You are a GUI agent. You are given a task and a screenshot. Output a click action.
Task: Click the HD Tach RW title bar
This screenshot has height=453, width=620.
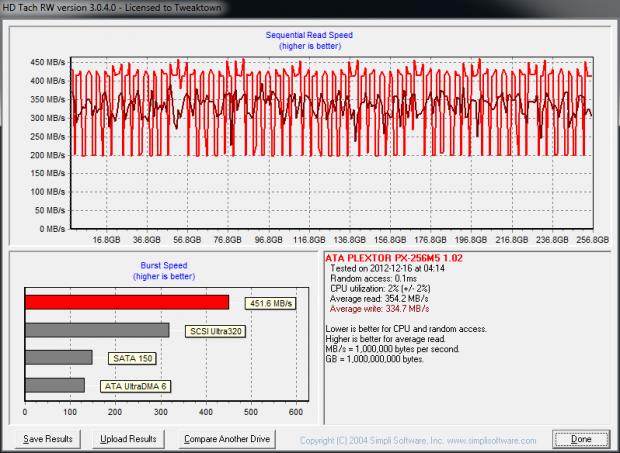pos(310,8)
